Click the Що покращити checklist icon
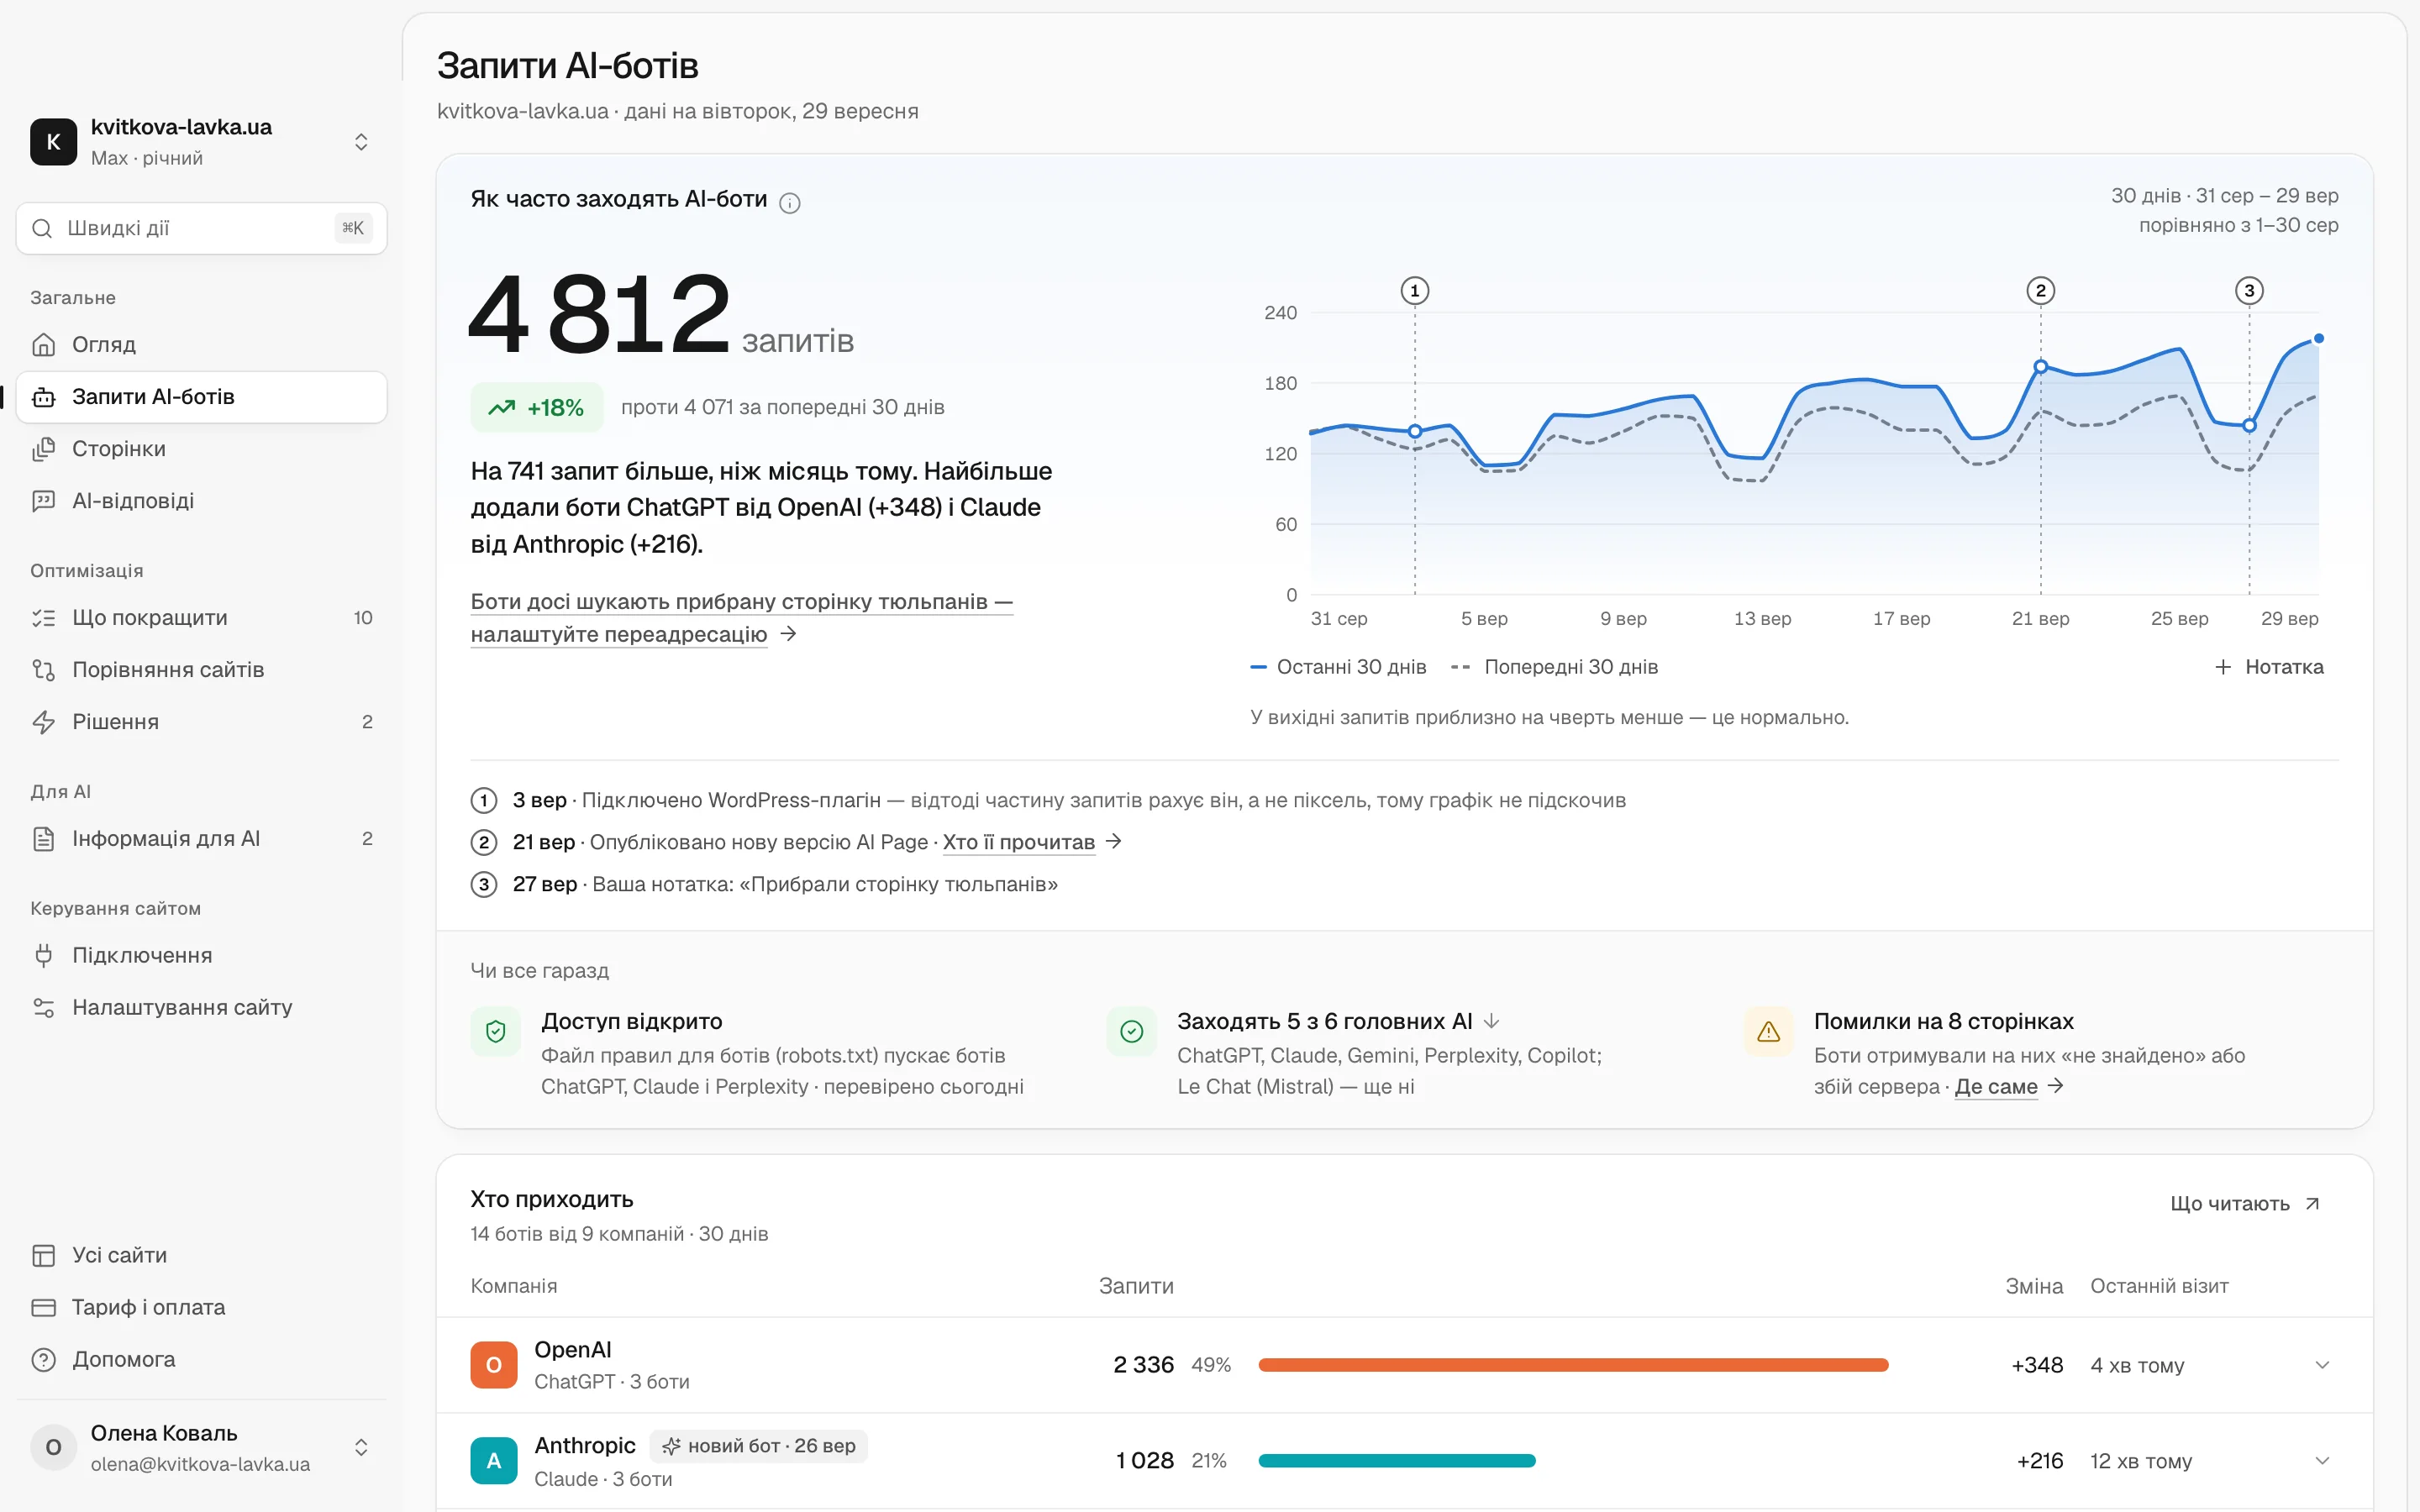The height and width of the screenshot is (1512, 2420). 43,618
